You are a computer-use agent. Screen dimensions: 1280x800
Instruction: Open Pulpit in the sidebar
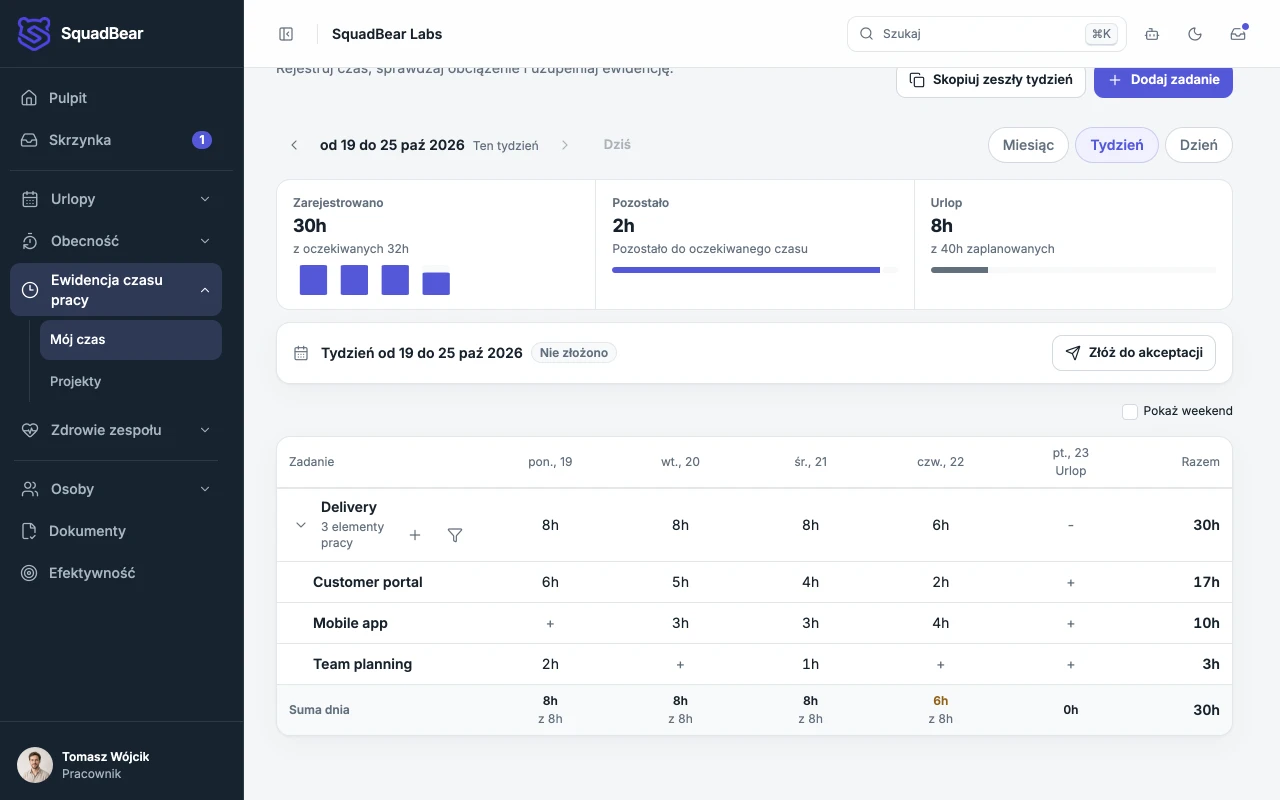[x=116, y=98]
